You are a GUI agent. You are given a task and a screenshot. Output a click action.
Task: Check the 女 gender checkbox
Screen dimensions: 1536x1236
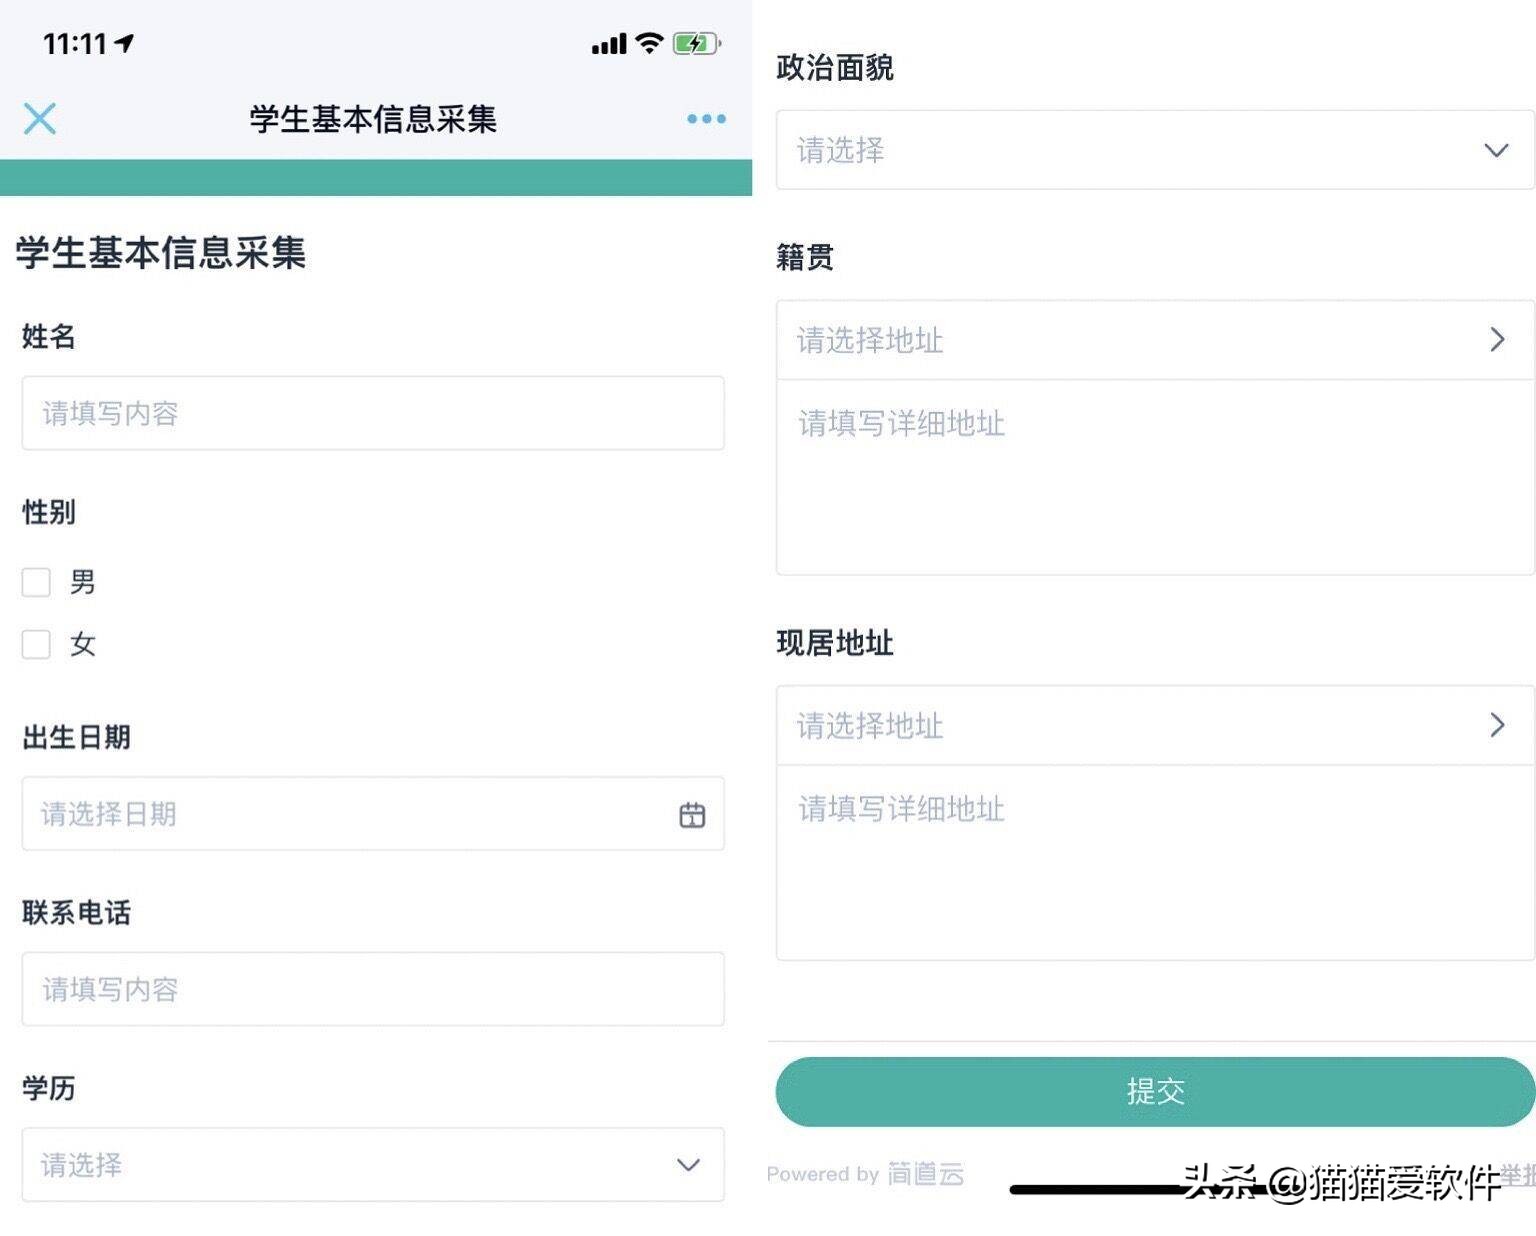click(x=36, y=644)
